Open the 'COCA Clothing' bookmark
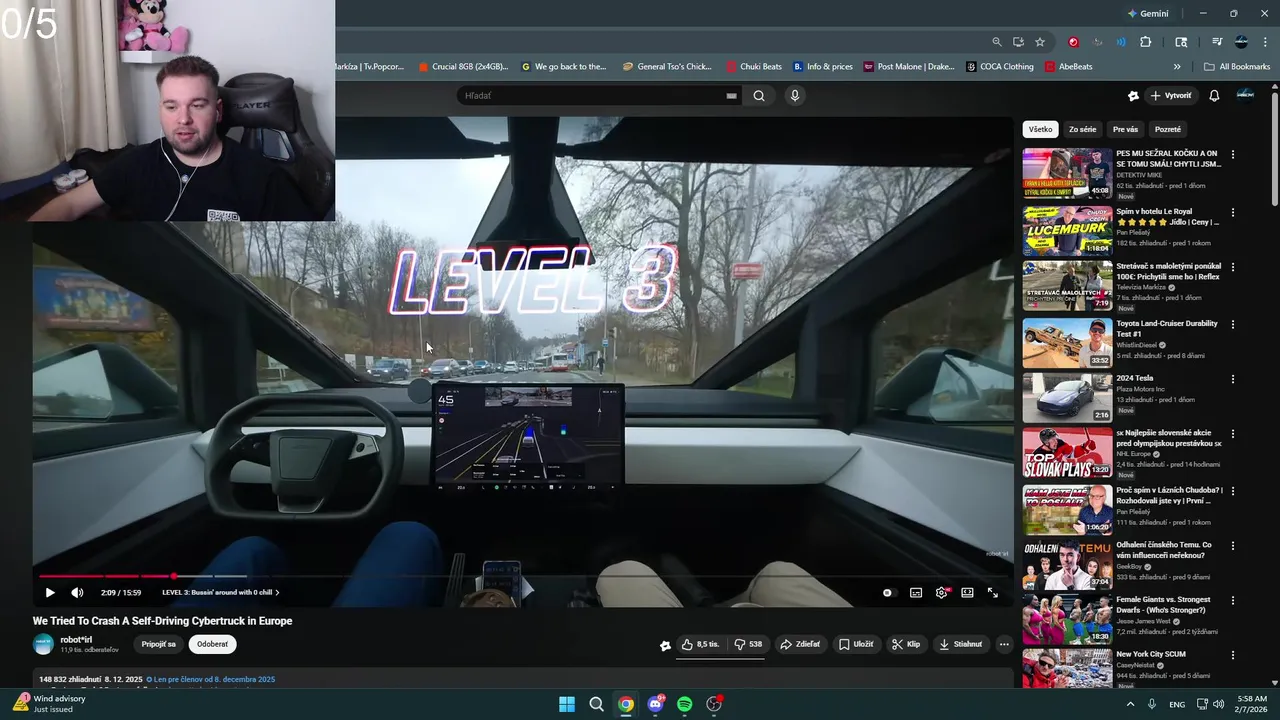The height and width of the screenshot is (720, 1280). 1000,67
